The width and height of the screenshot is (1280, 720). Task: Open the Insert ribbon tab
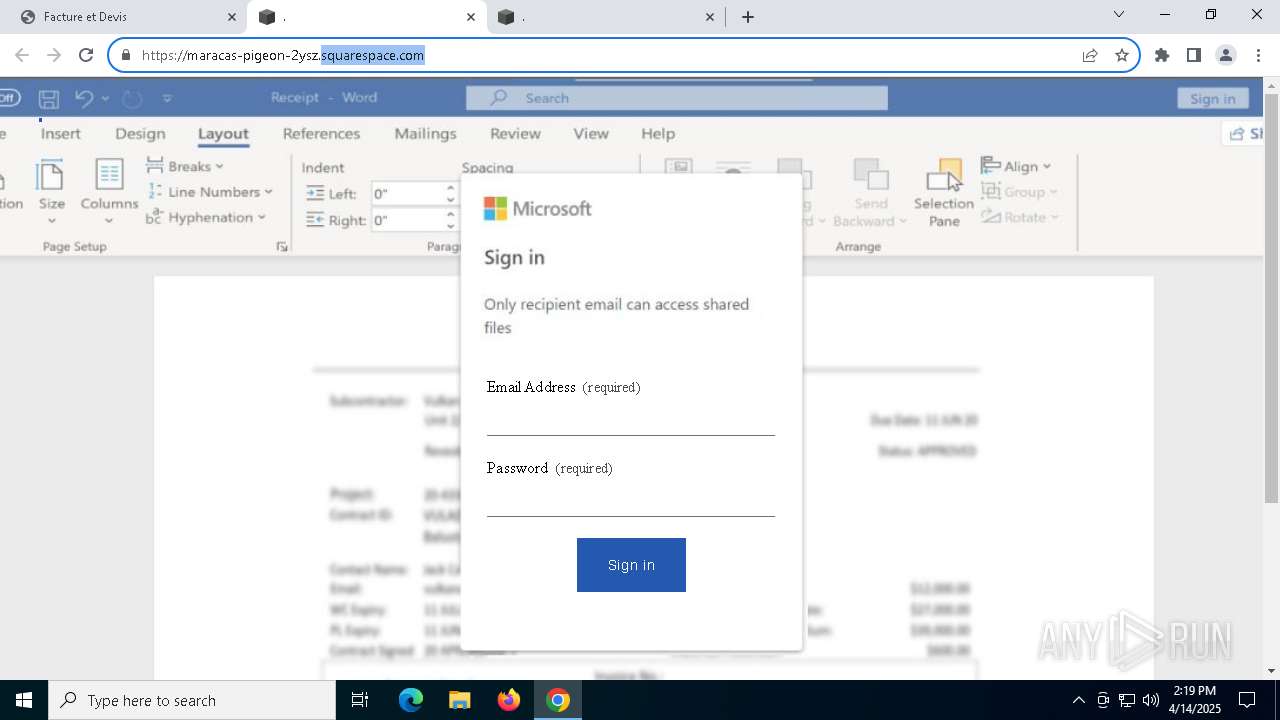(x=60, y=133)
